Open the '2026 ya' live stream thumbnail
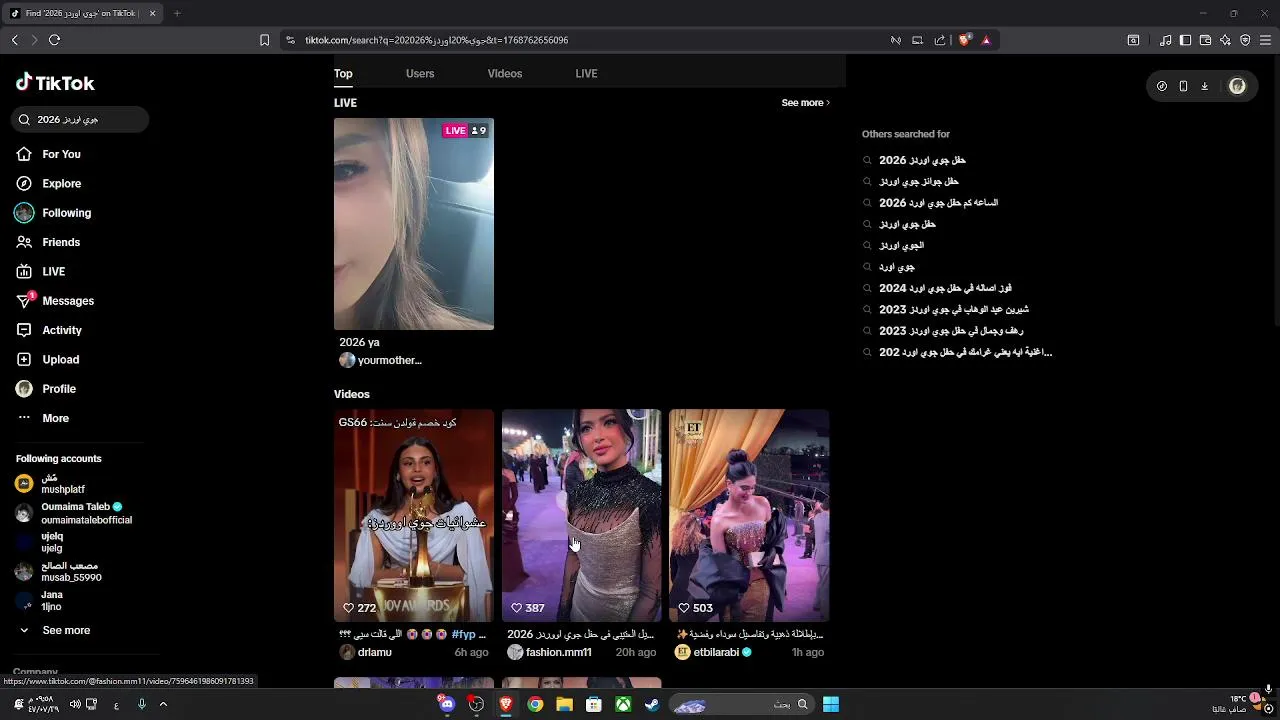 point(414,224)
